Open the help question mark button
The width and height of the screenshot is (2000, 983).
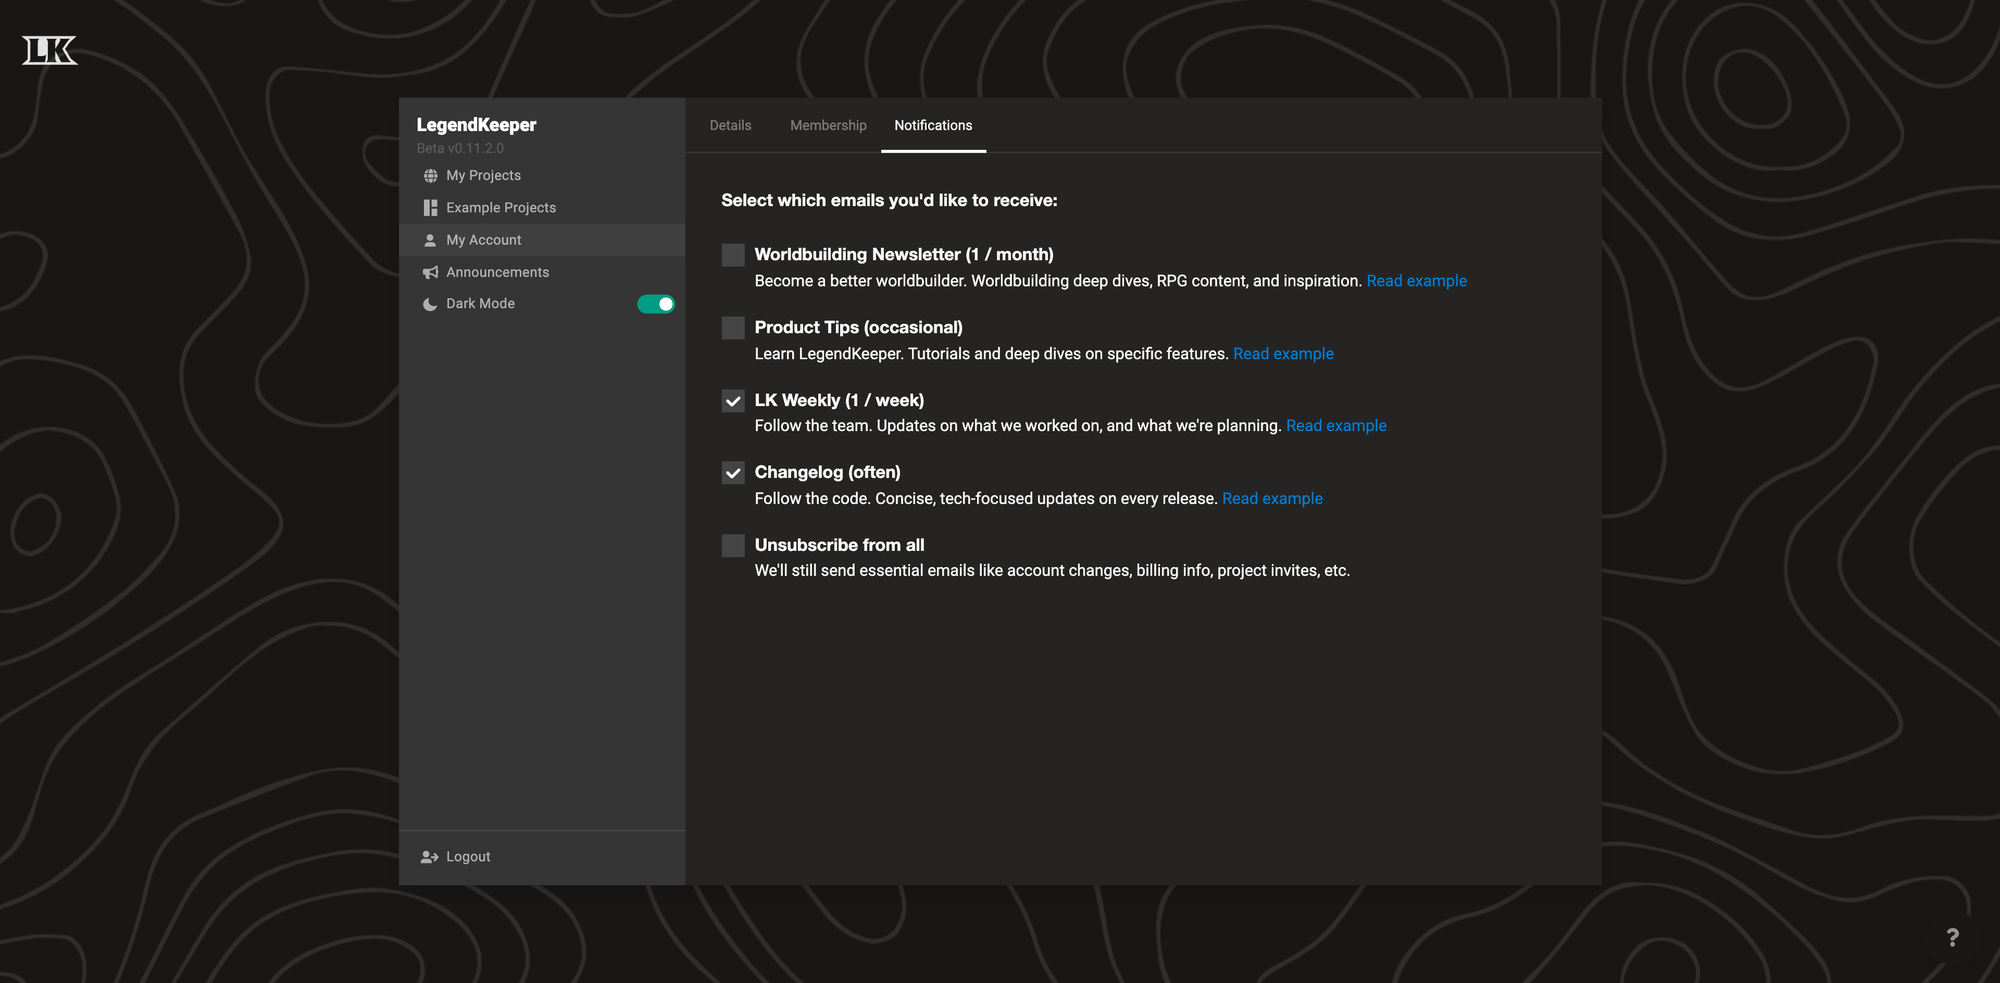click(x=1952, y=937)
